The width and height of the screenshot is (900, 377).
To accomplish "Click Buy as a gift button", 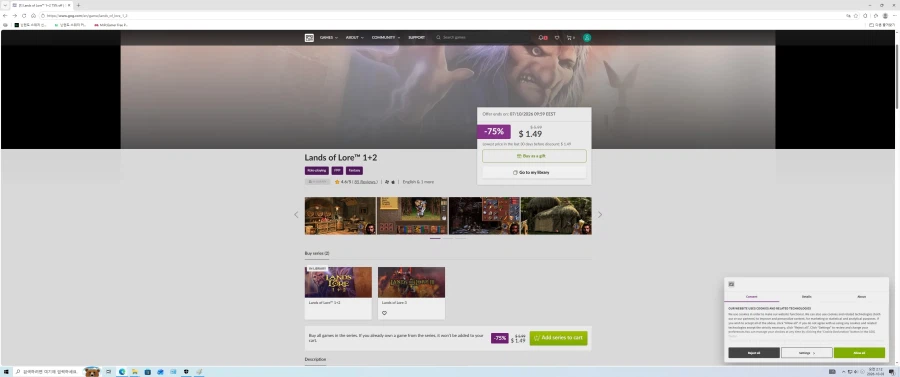I will pos(534,156).
